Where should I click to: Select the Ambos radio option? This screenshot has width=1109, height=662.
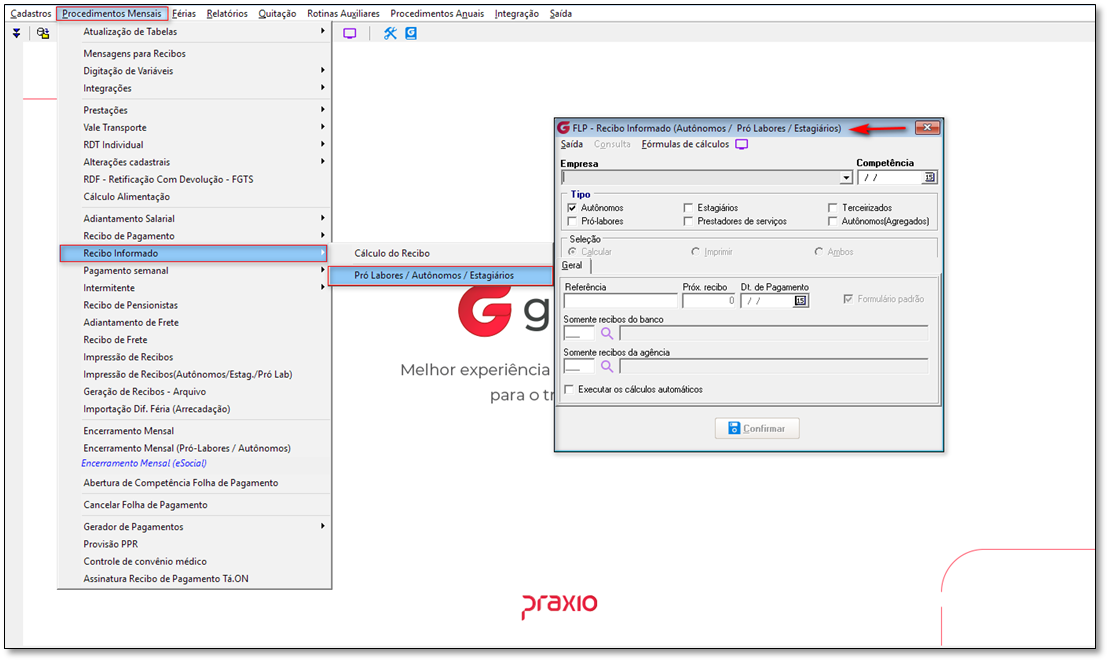818,252
